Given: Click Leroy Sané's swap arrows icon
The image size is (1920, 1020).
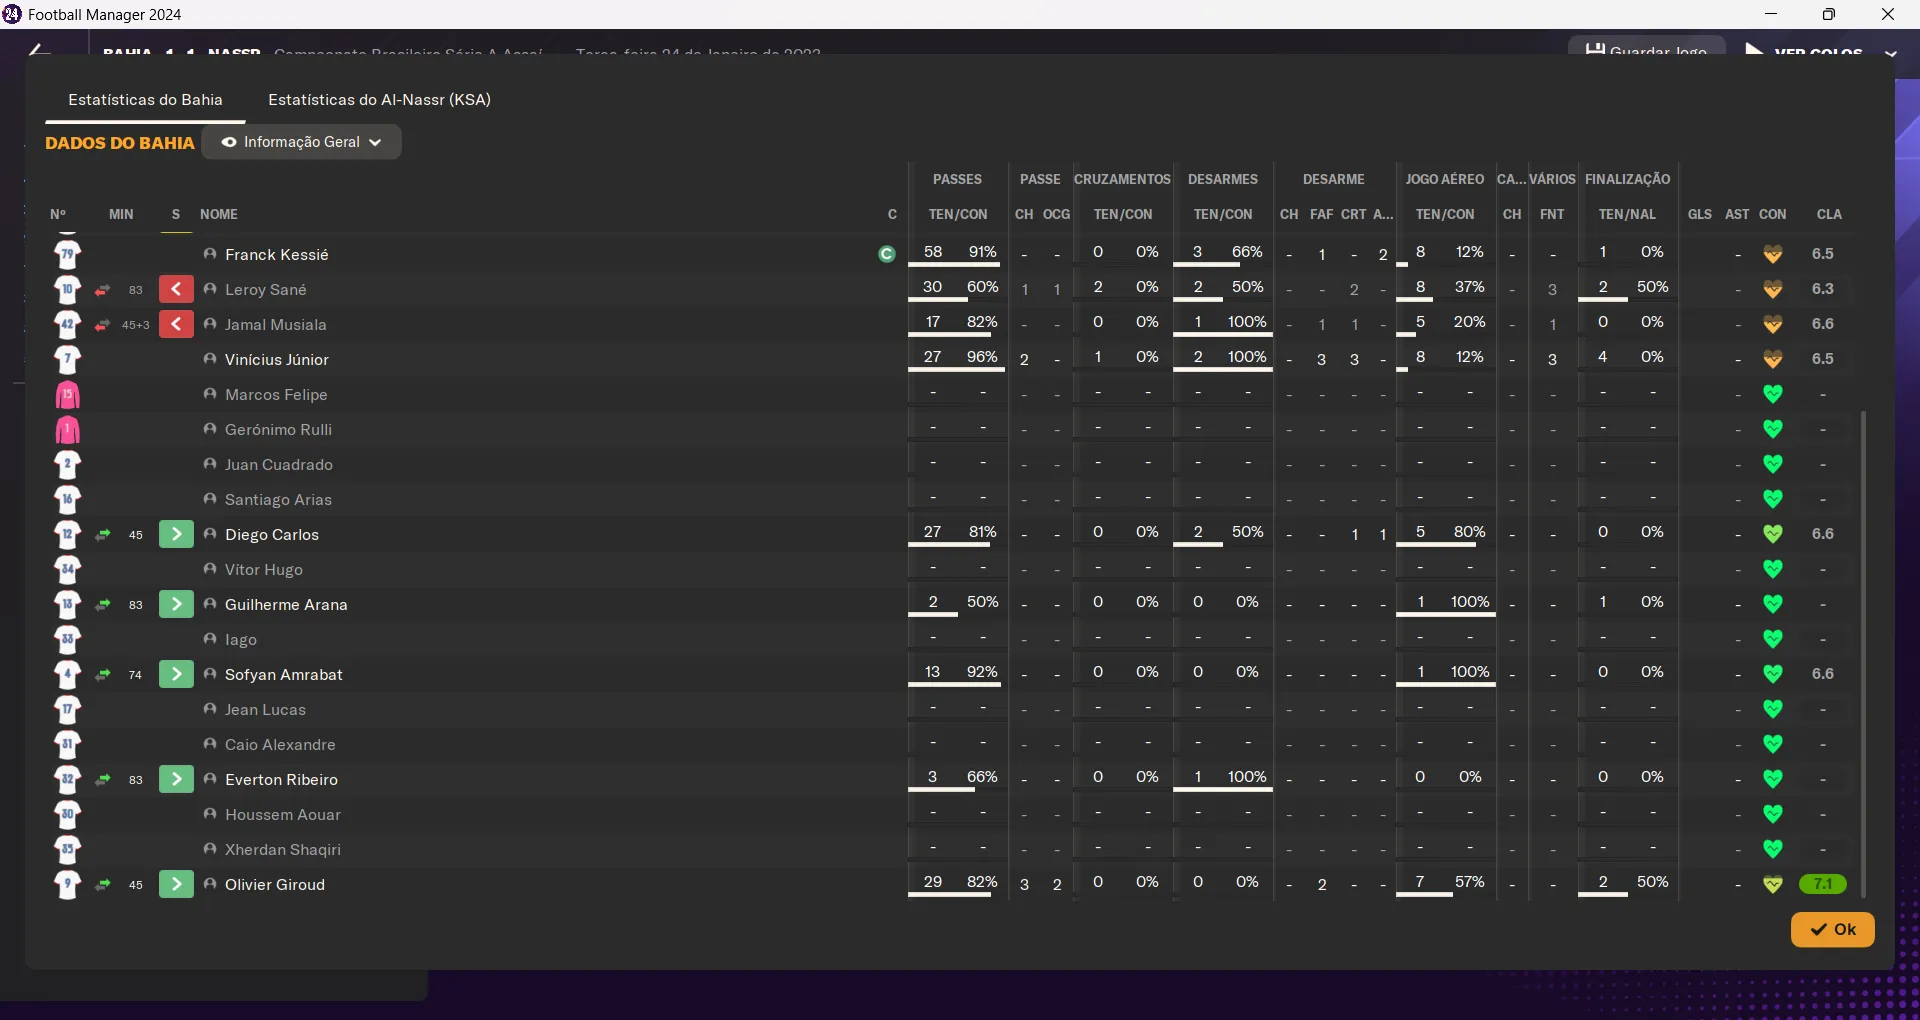Looking at the screenshot, I should (102, 290).
